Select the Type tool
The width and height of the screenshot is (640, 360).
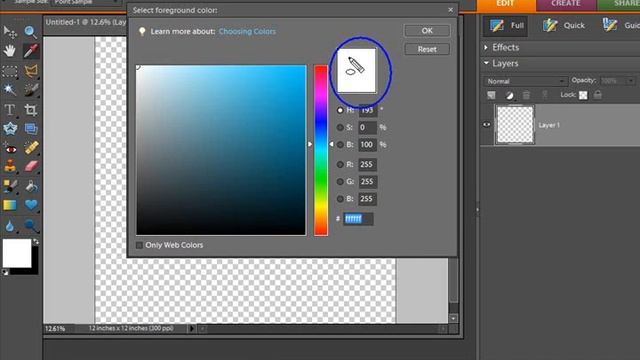10,109
